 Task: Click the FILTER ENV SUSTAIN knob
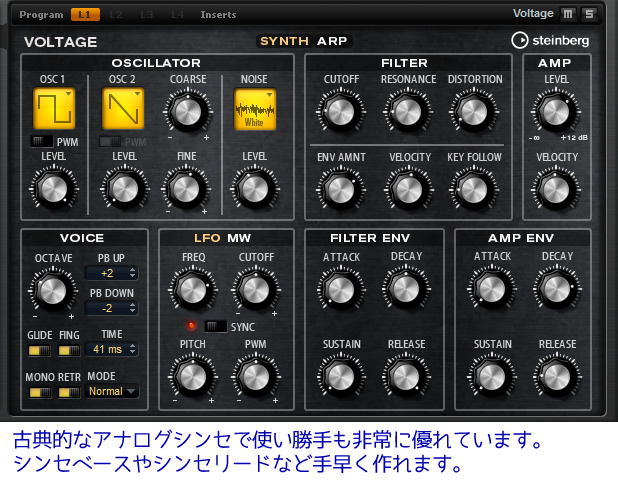[341, 376]
